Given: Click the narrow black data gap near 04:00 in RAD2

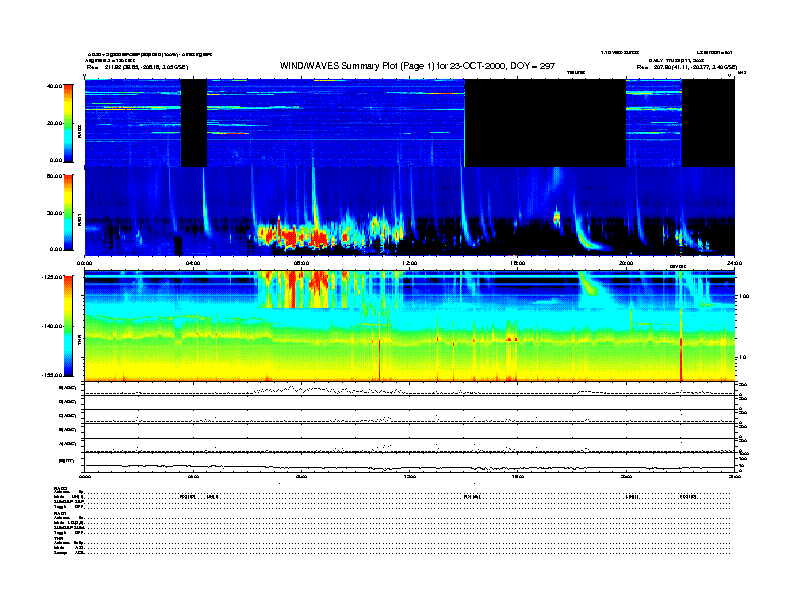Looking at the screenshot, I should point(194,123).
